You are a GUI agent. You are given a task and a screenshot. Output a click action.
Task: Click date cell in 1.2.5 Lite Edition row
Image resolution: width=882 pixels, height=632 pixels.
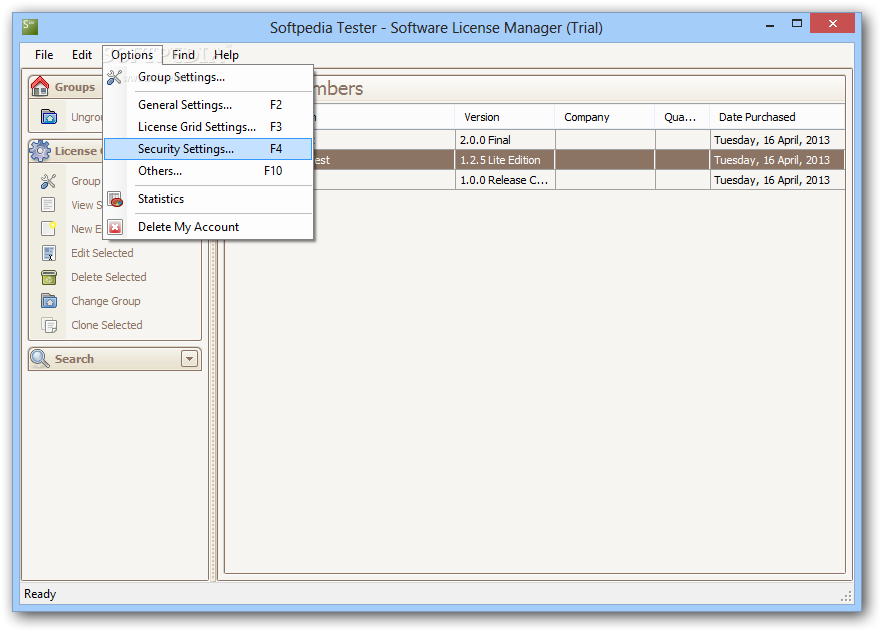[777, 160]
